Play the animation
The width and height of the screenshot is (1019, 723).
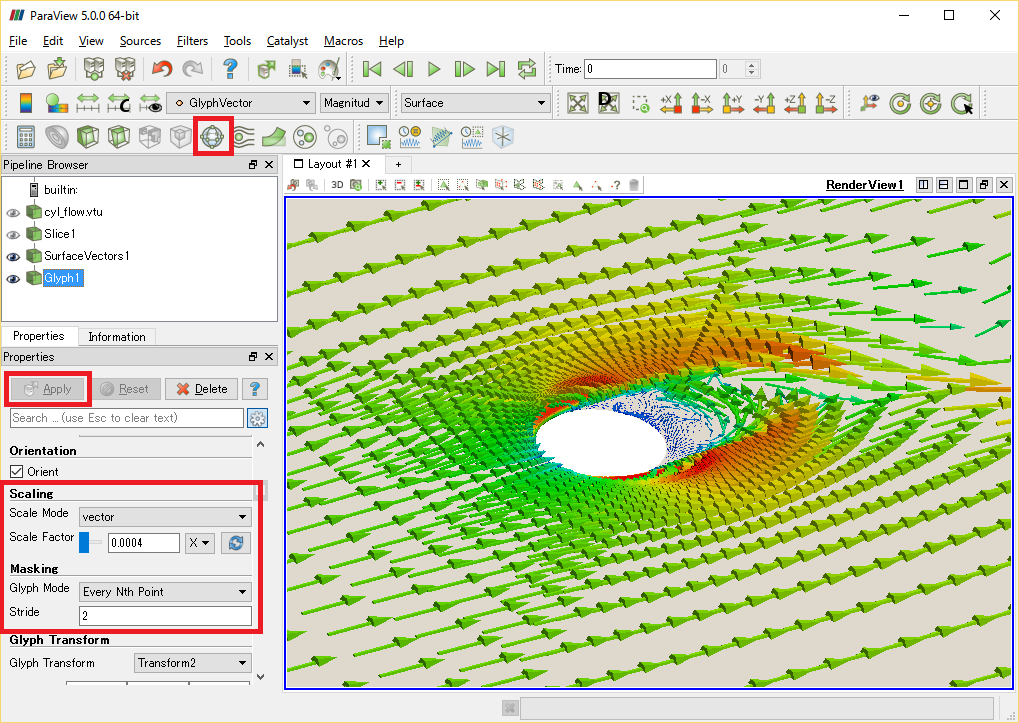(433, 68)
